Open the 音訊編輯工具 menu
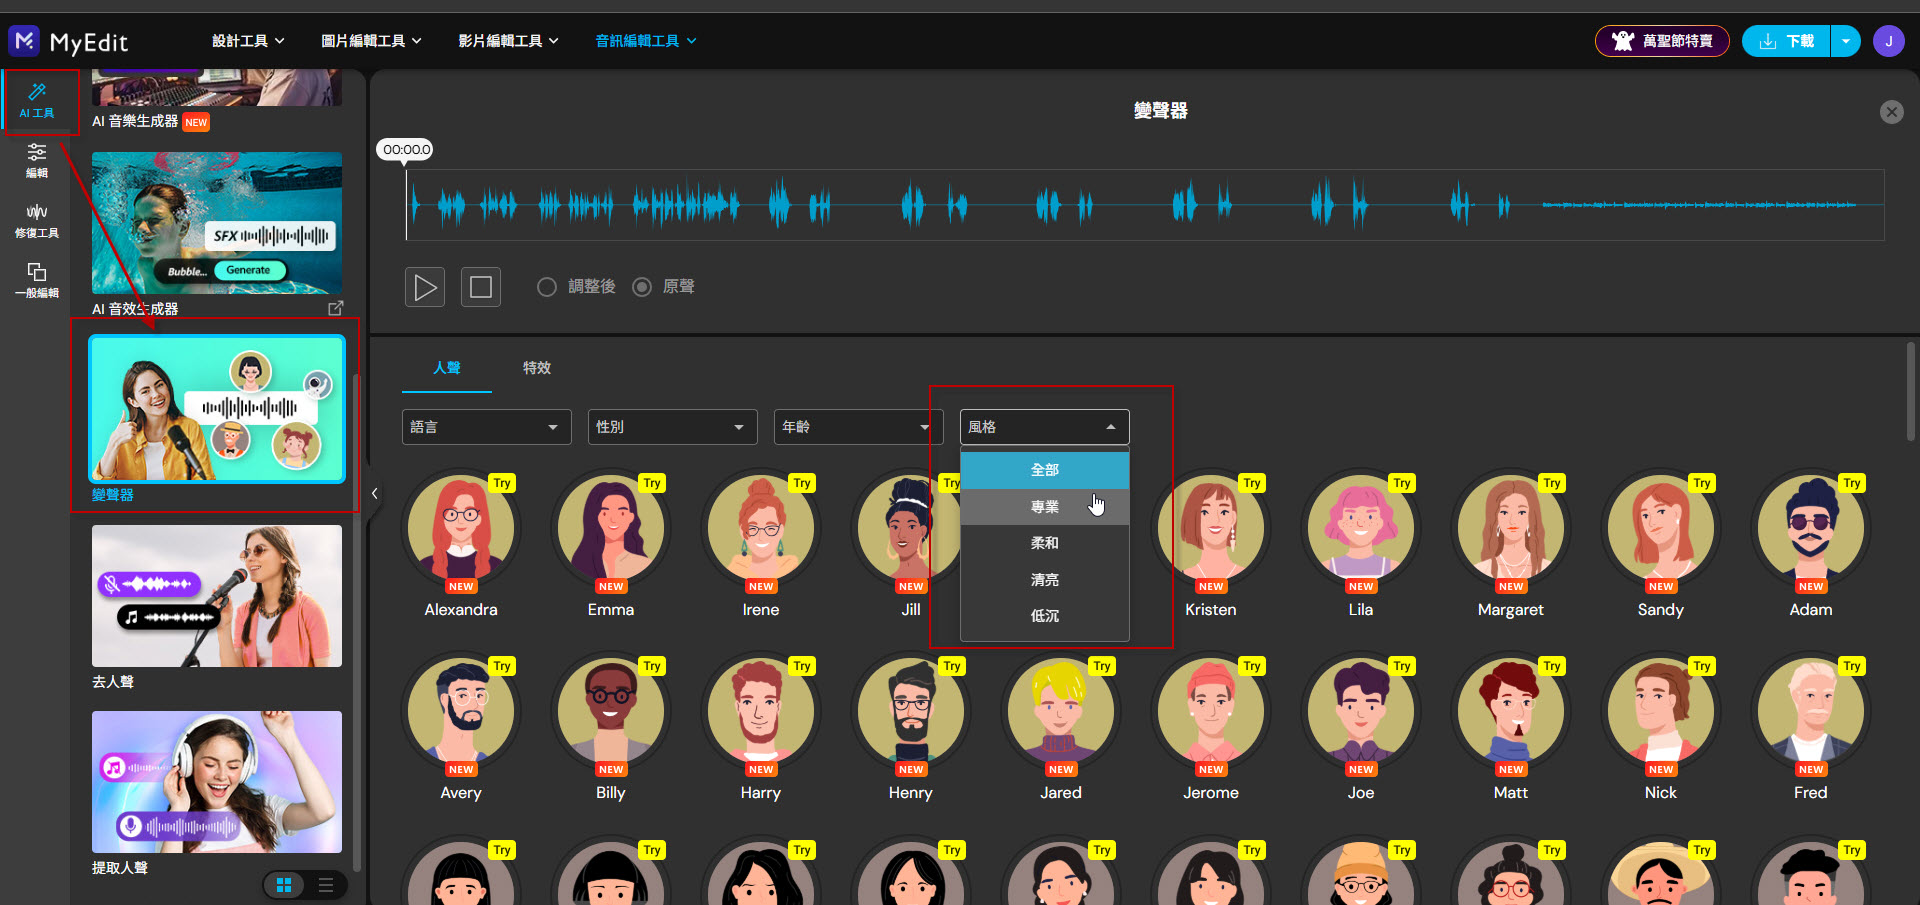Viewport: 1920px width, 905px height. (646, 41)
